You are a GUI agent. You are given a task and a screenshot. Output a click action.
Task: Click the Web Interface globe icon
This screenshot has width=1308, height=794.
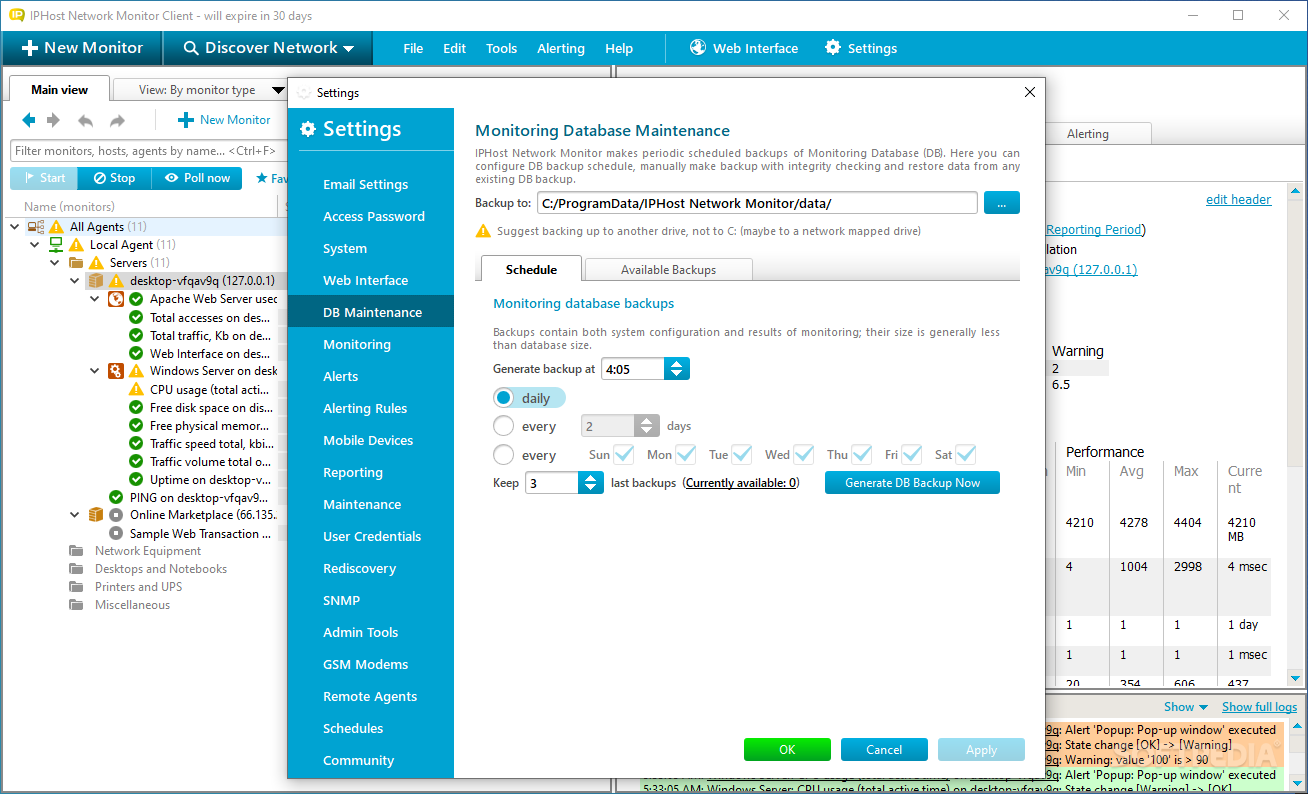pyautogui.click(x=698, y=47)
